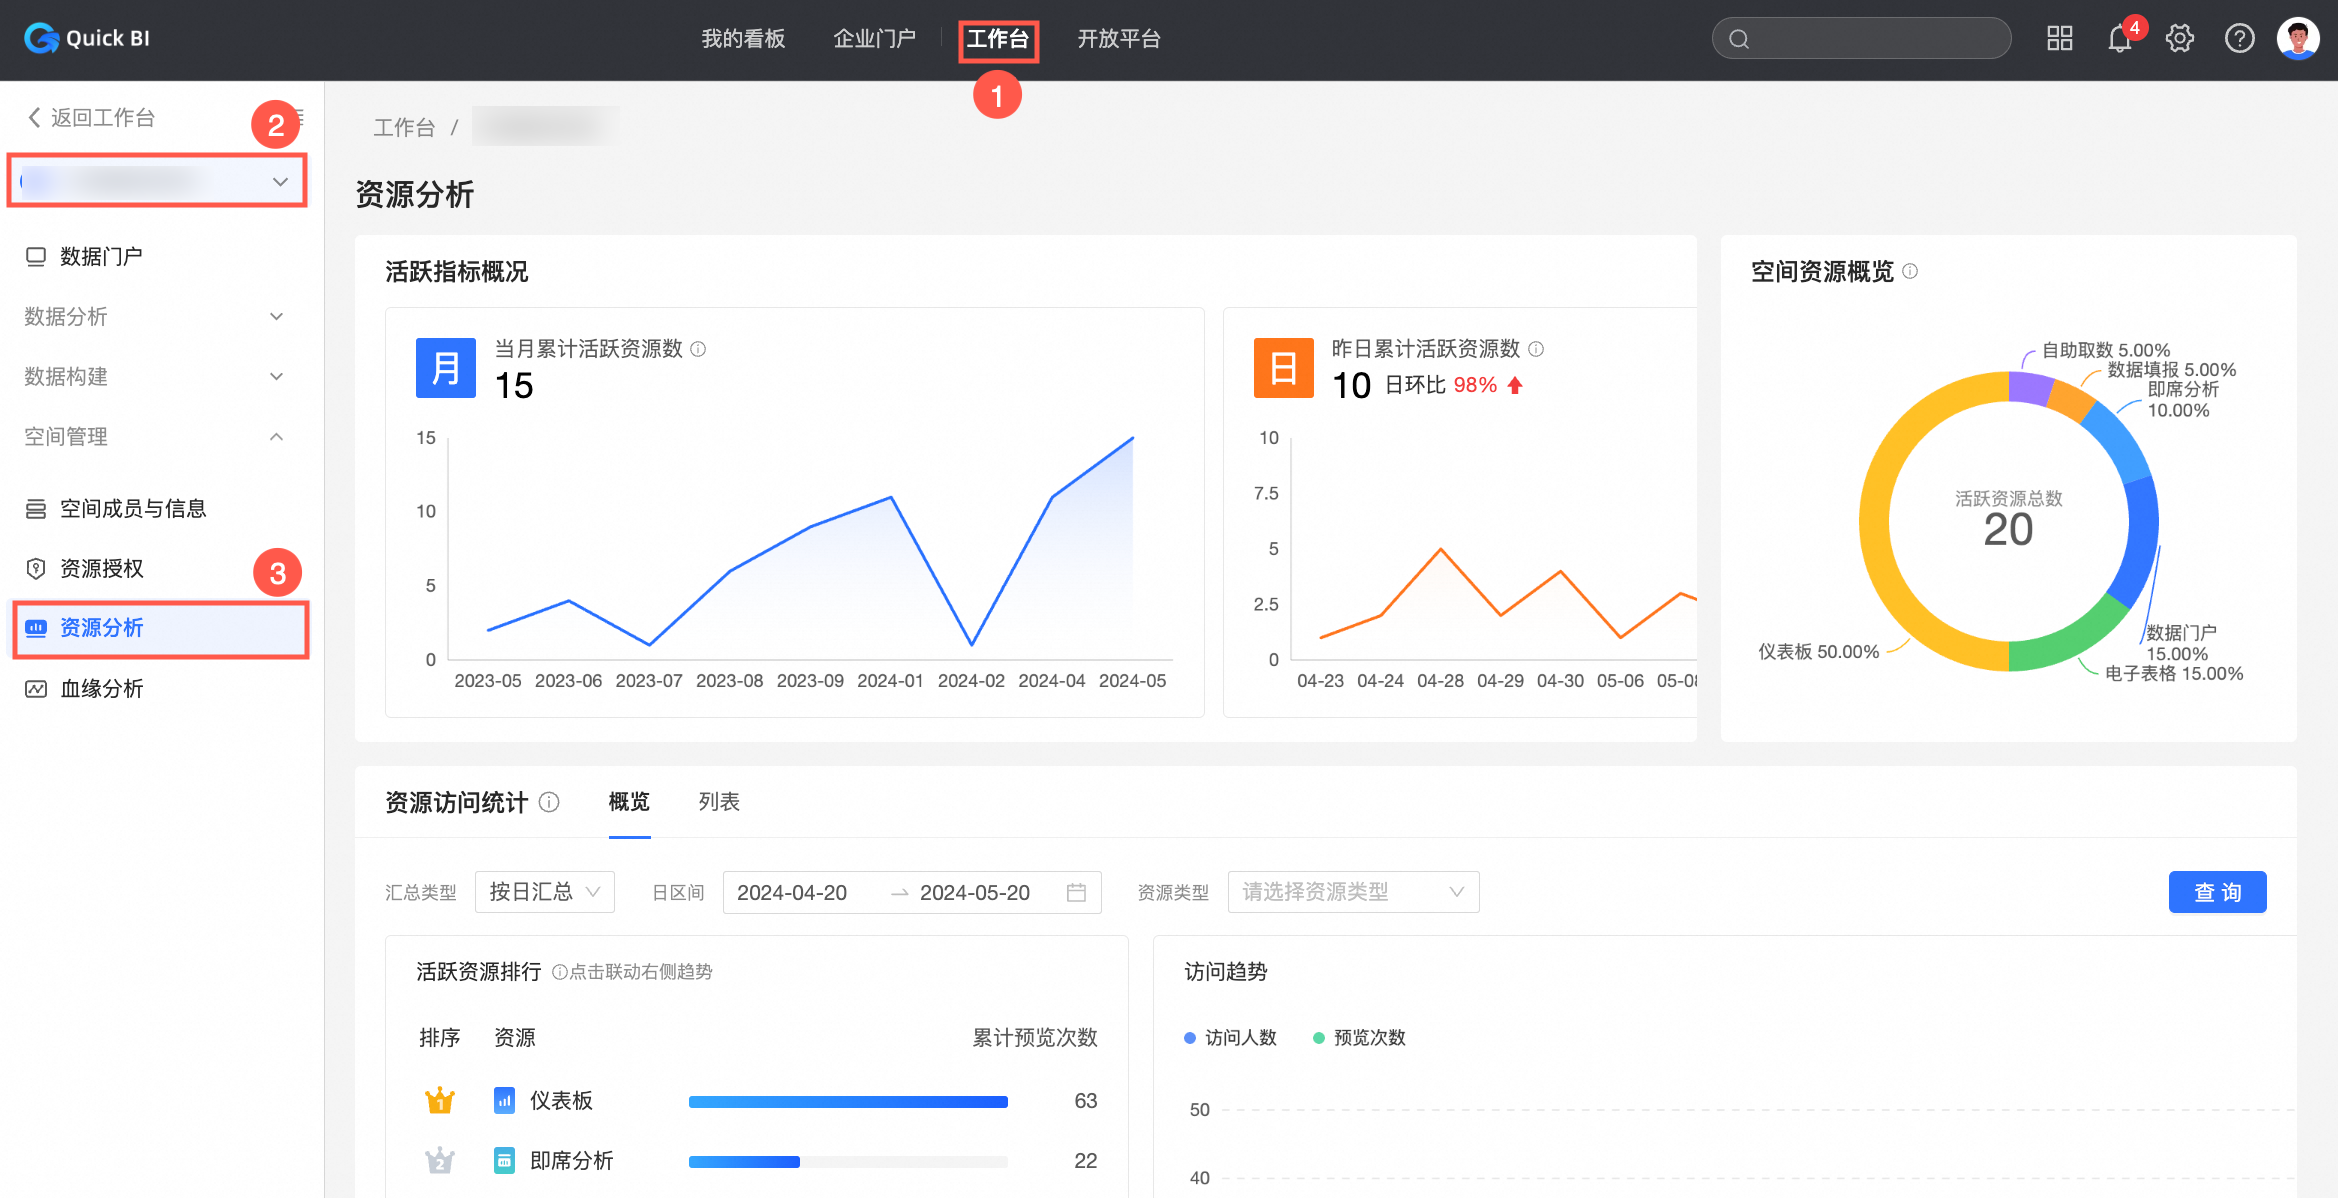Screen dimensions: 2338x1198
Task: Click info icon beside 空间资源概览
Action: point(1910,271)
